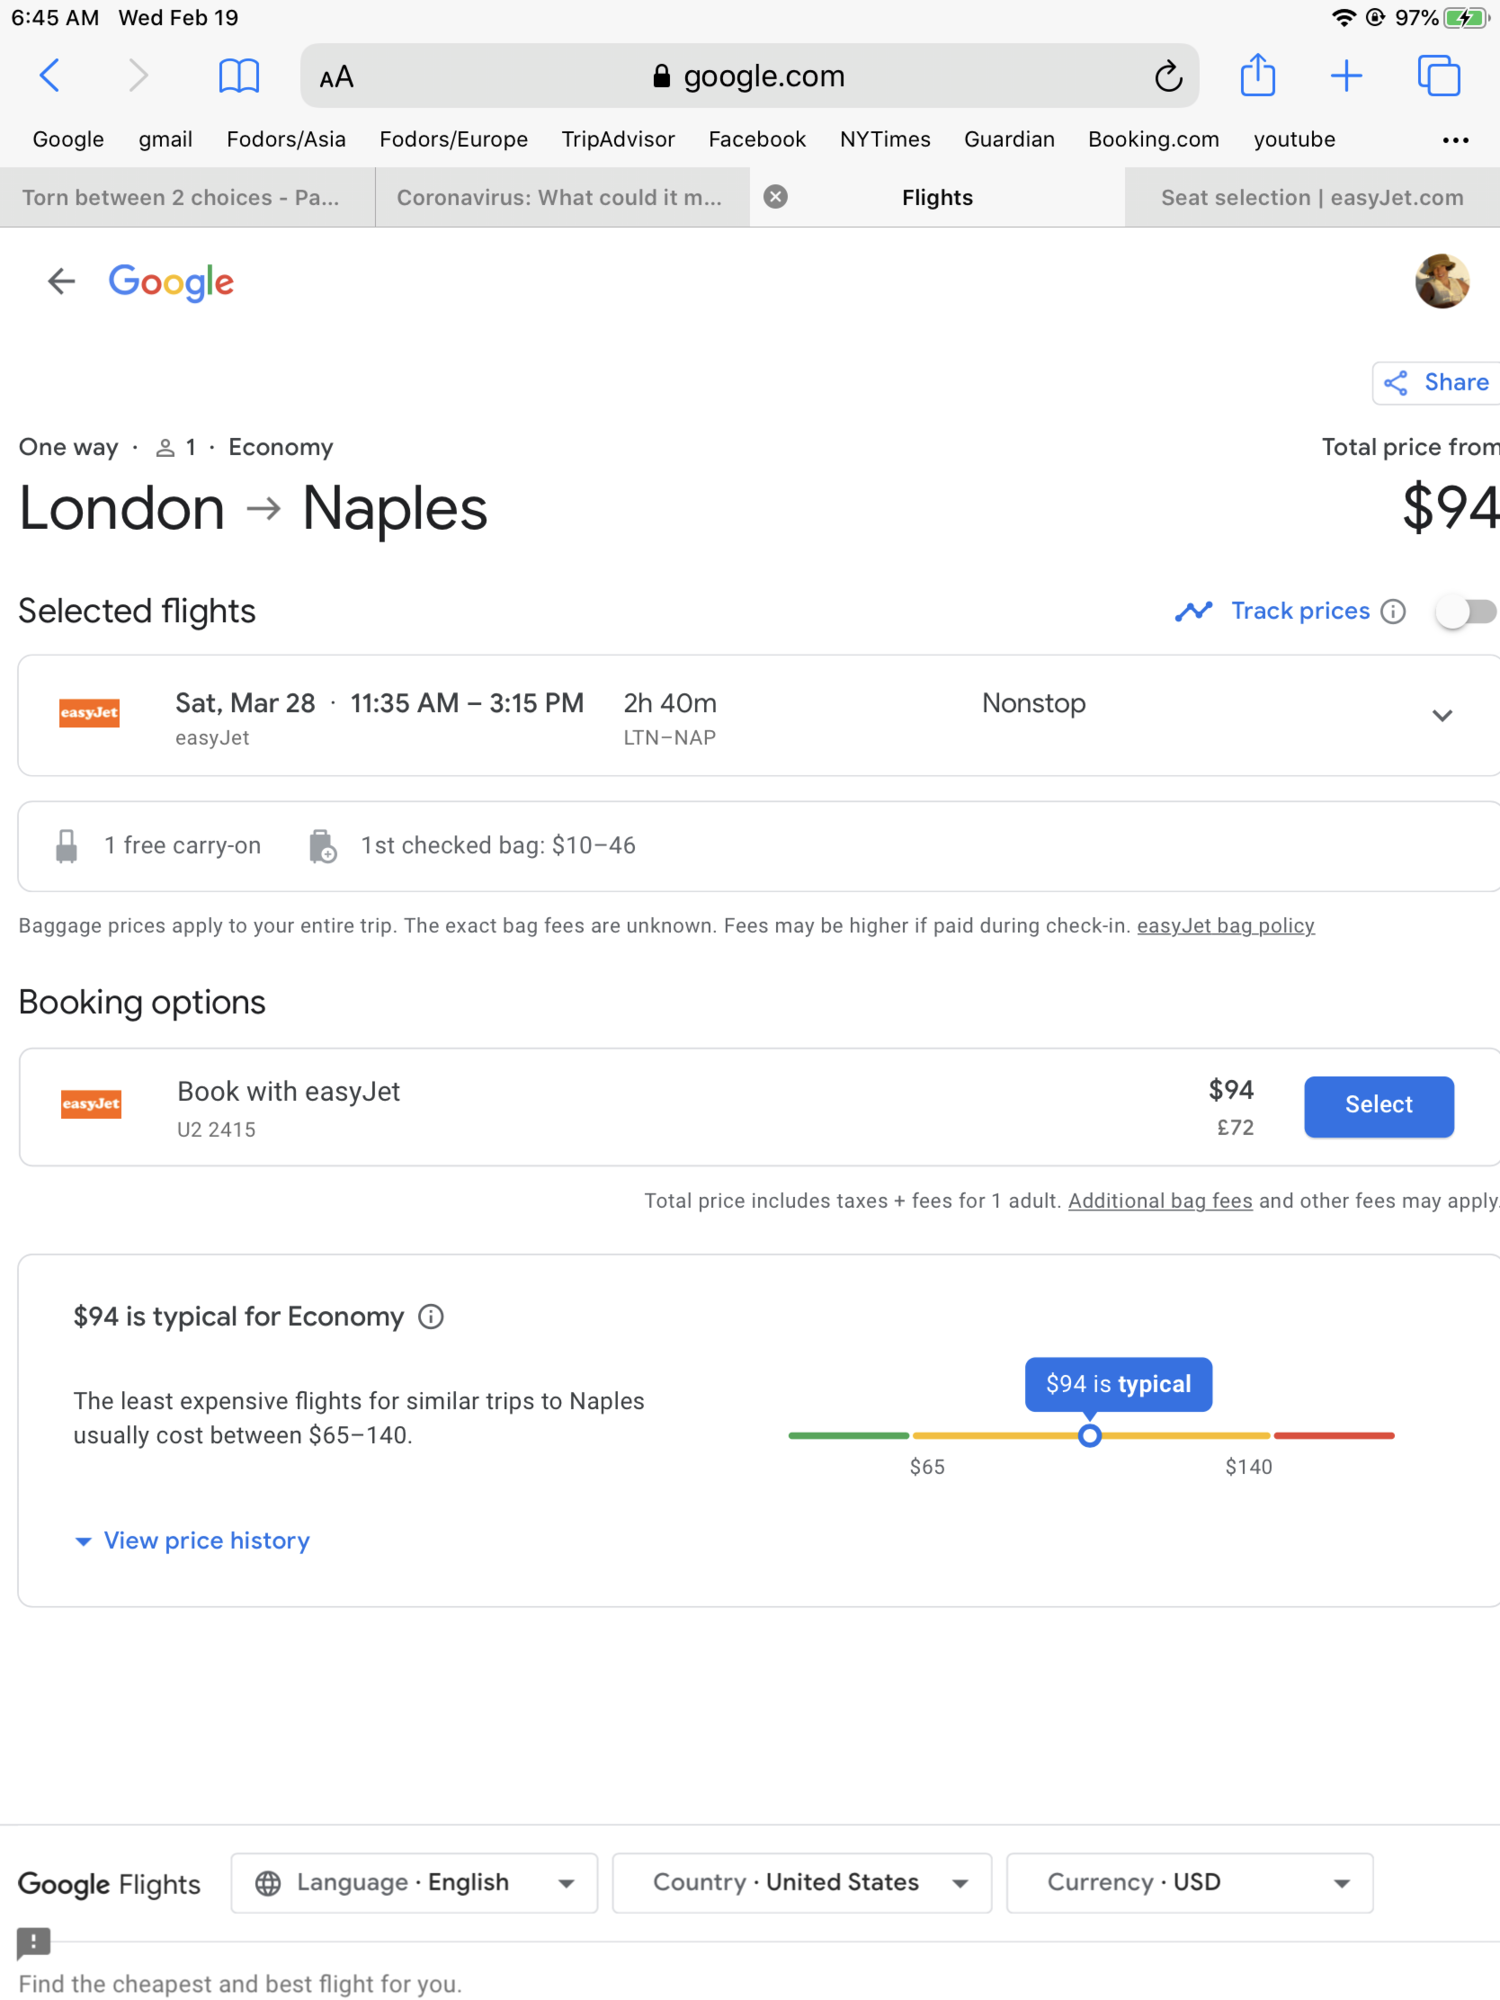The width and height of the screenshot is (1500, 2000).
Task: Expand the easyJet flight details chevron
Action: 1442,716
